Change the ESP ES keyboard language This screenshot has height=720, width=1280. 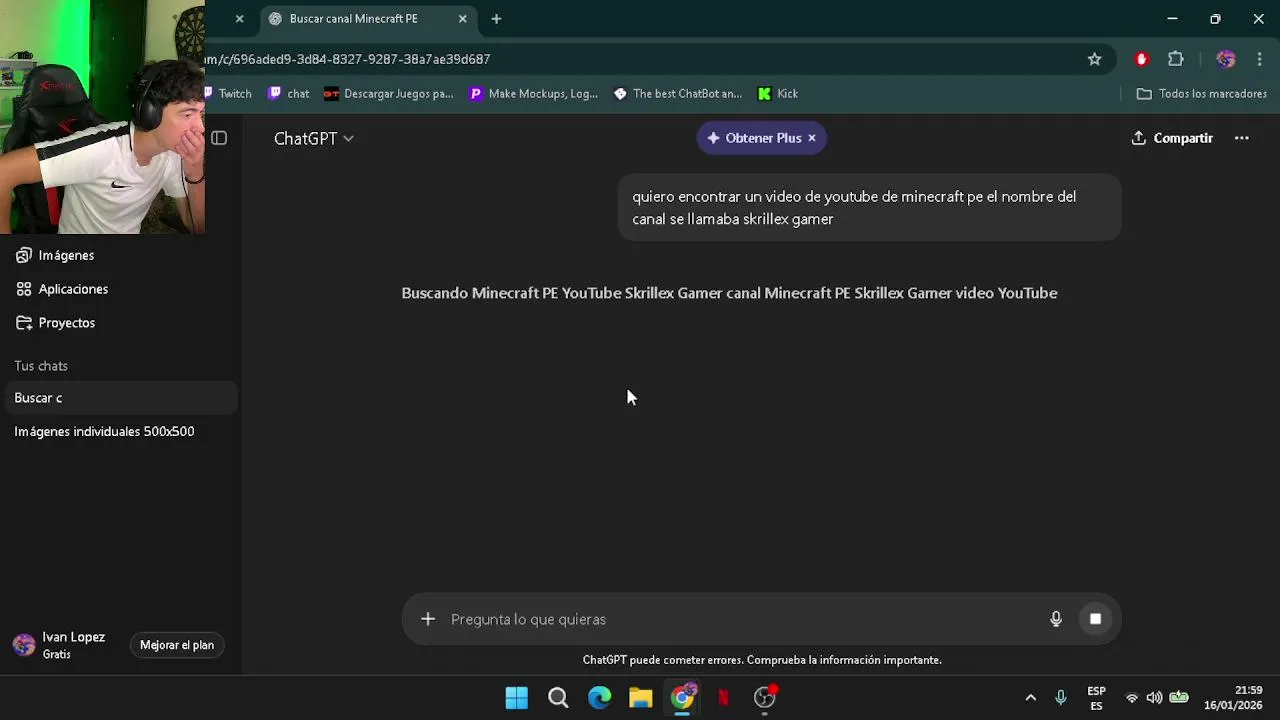pyautogui.click(x=1097, y=698)
